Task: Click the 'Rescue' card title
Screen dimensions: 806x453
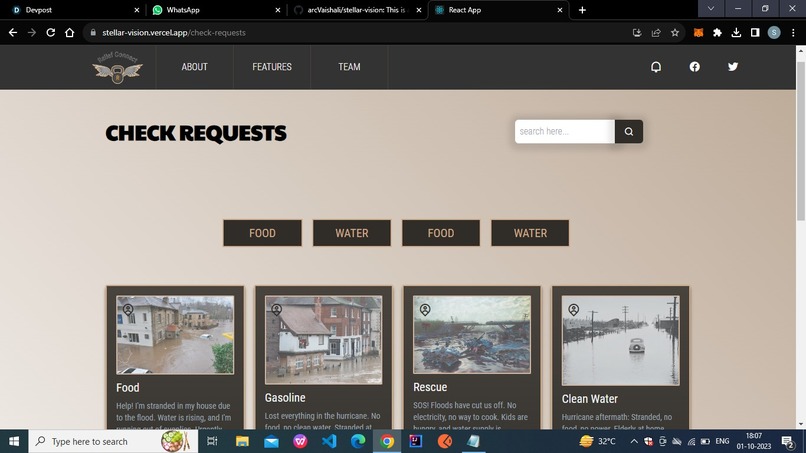Action: coord(430,387)
